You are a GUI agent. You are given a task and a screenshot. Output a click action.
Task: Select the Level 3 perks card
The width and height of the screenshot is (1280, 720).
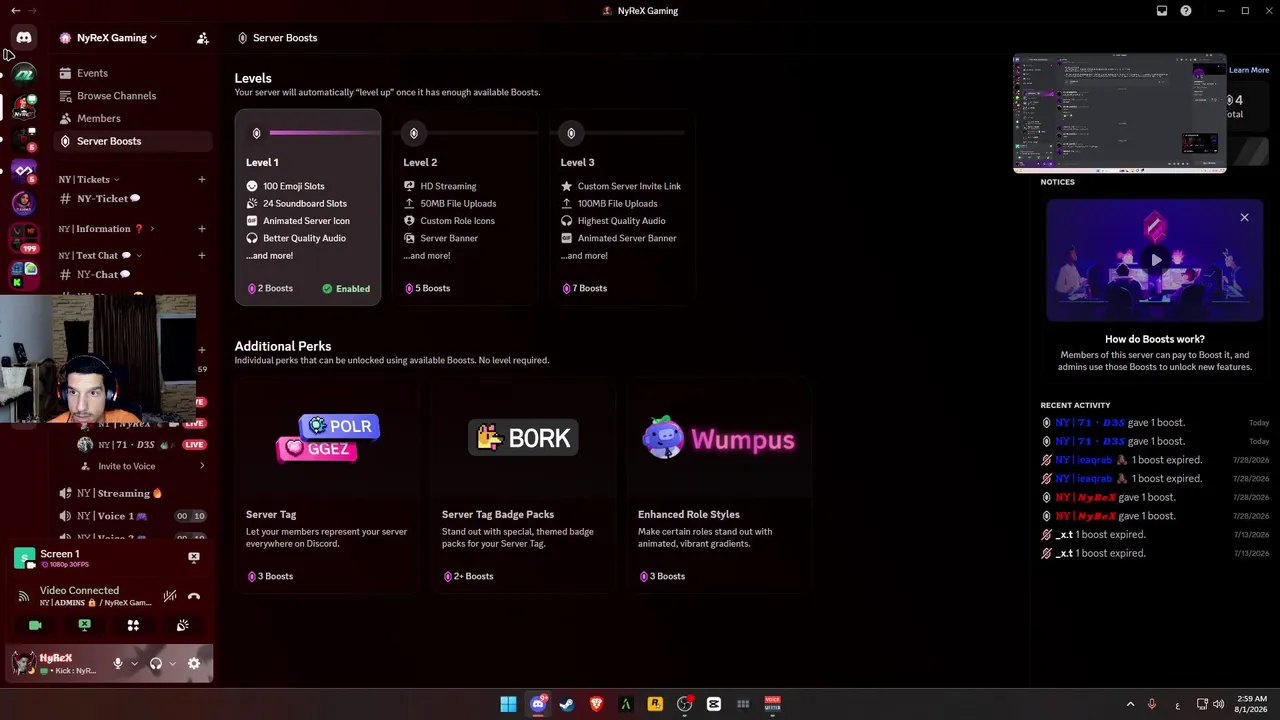[x=622, y=207]
